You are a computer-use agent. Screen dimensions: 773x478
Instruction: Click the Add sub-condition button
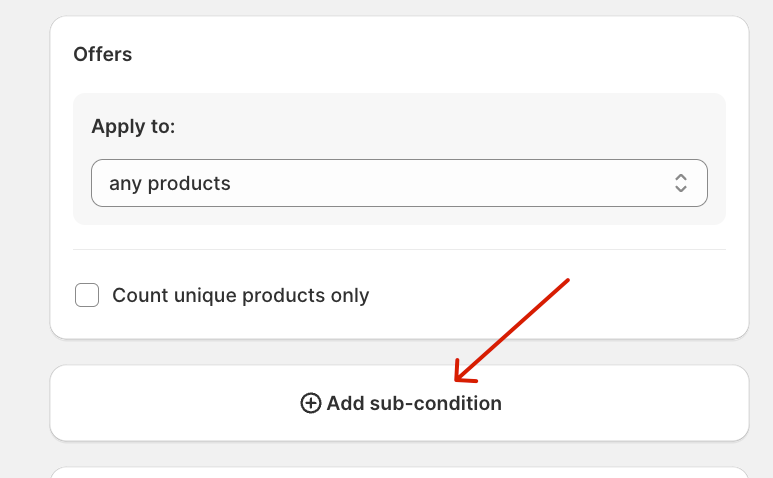[x=399, y=403]
